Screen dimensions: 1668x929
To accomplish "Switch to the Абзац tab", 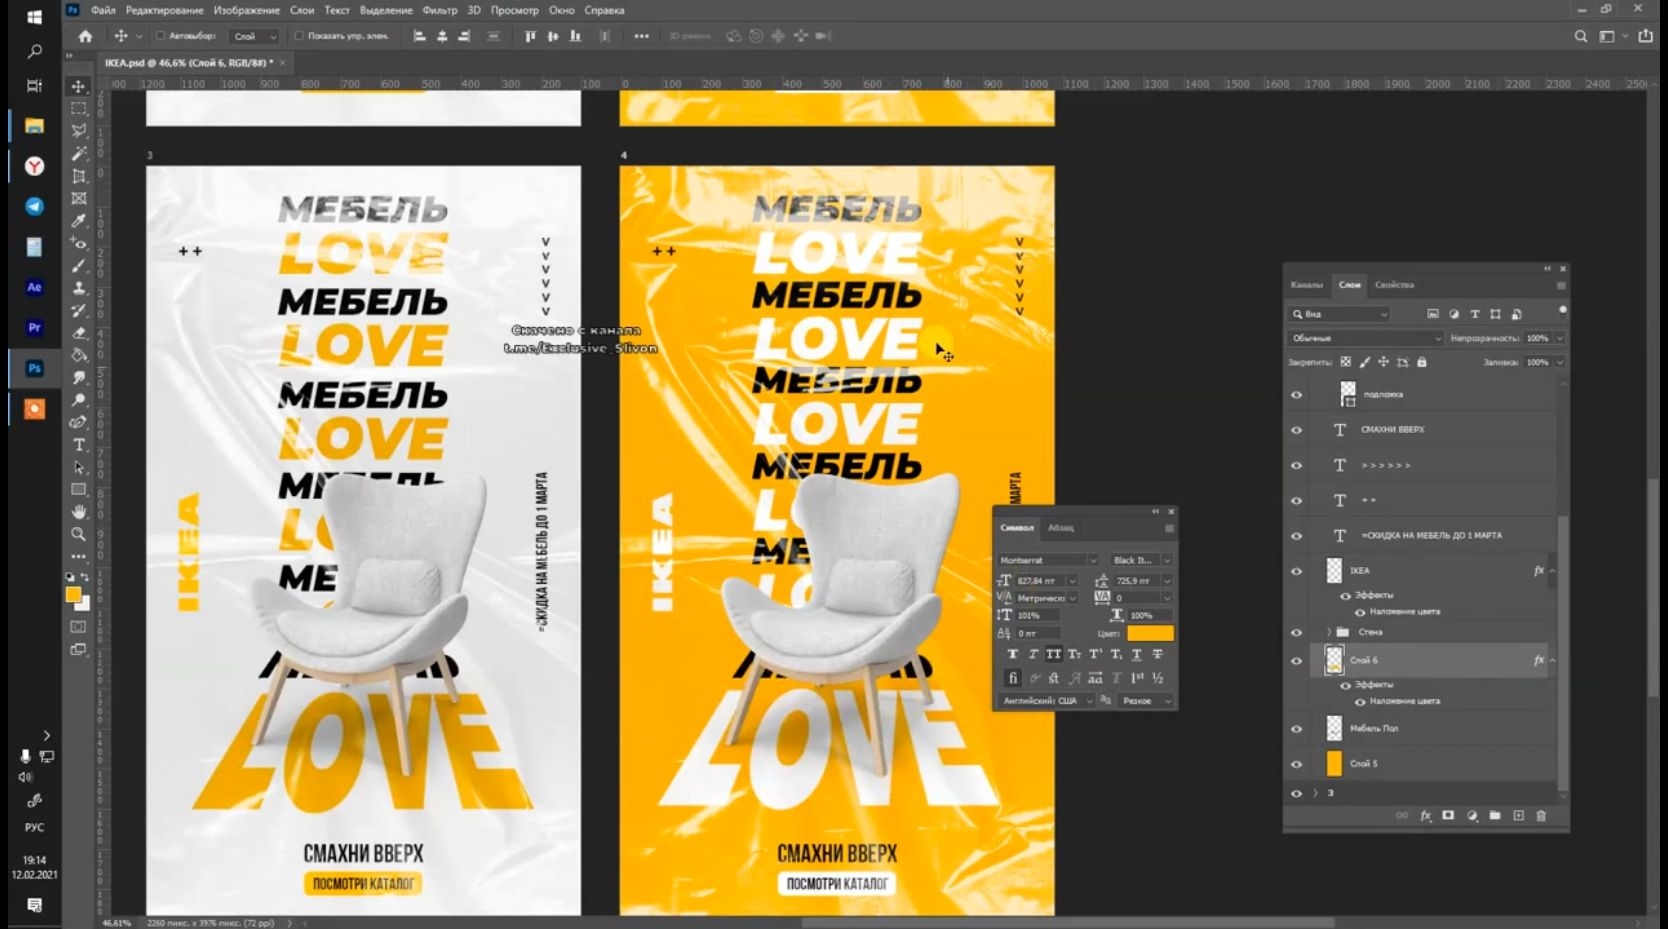I will (x=1061, y=528).
